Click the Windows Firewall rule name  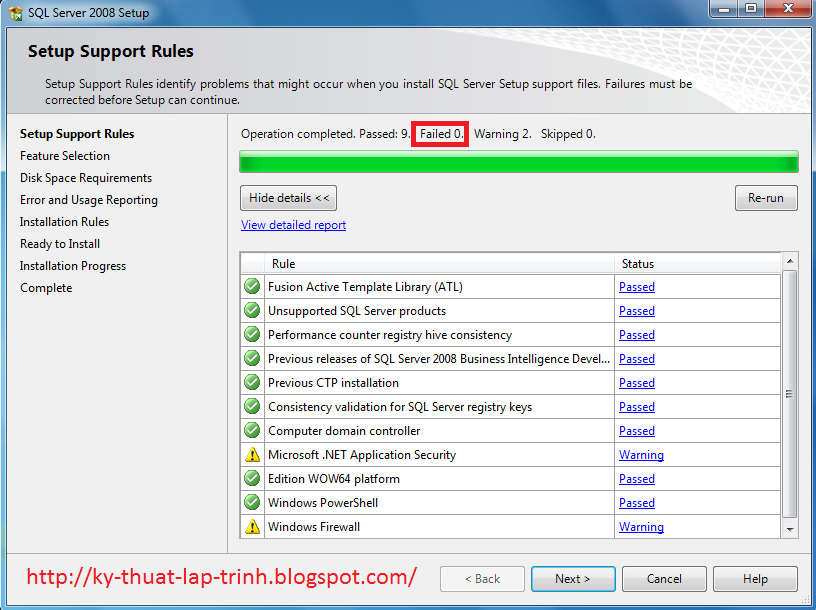pyautogui.click(x=314, y=527)
